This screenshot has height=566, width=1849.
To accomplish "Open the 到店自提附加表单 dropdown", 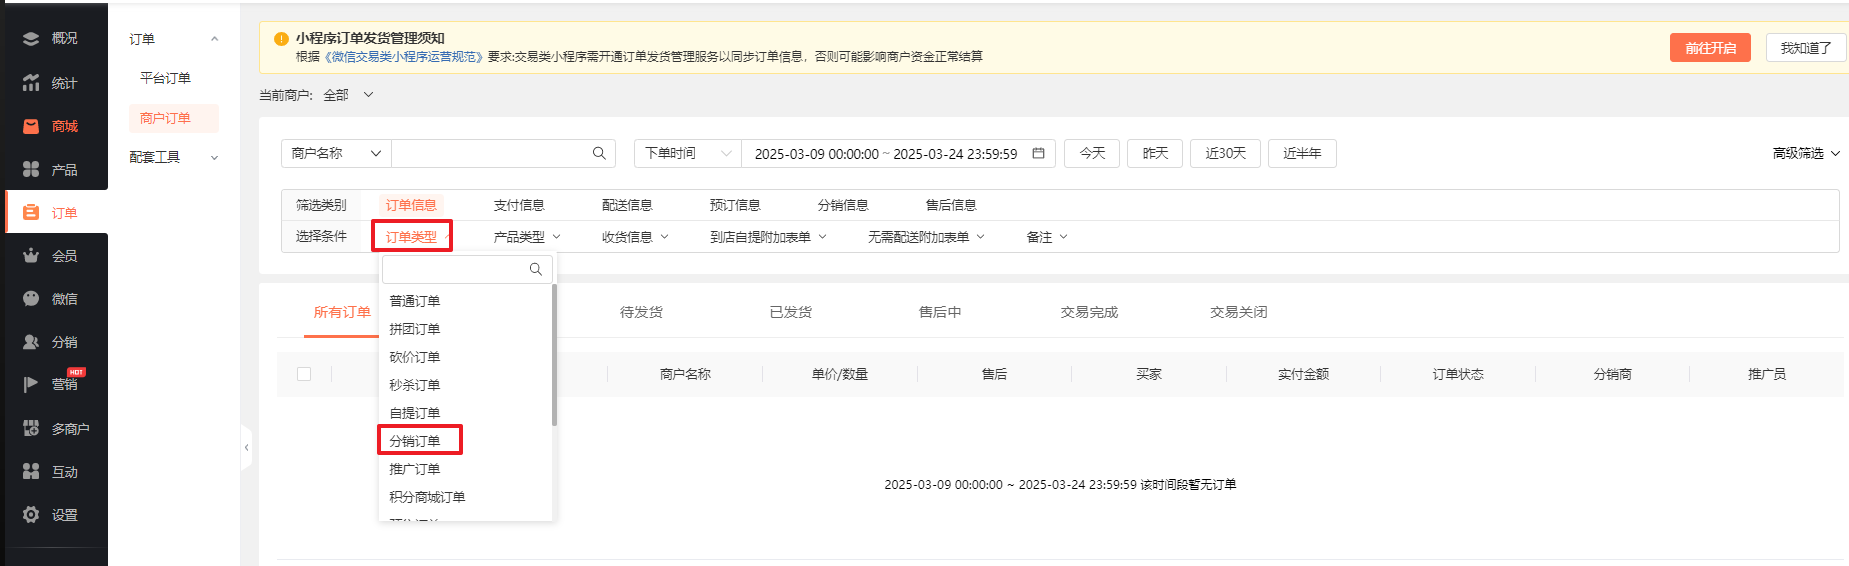I will 768,237.
